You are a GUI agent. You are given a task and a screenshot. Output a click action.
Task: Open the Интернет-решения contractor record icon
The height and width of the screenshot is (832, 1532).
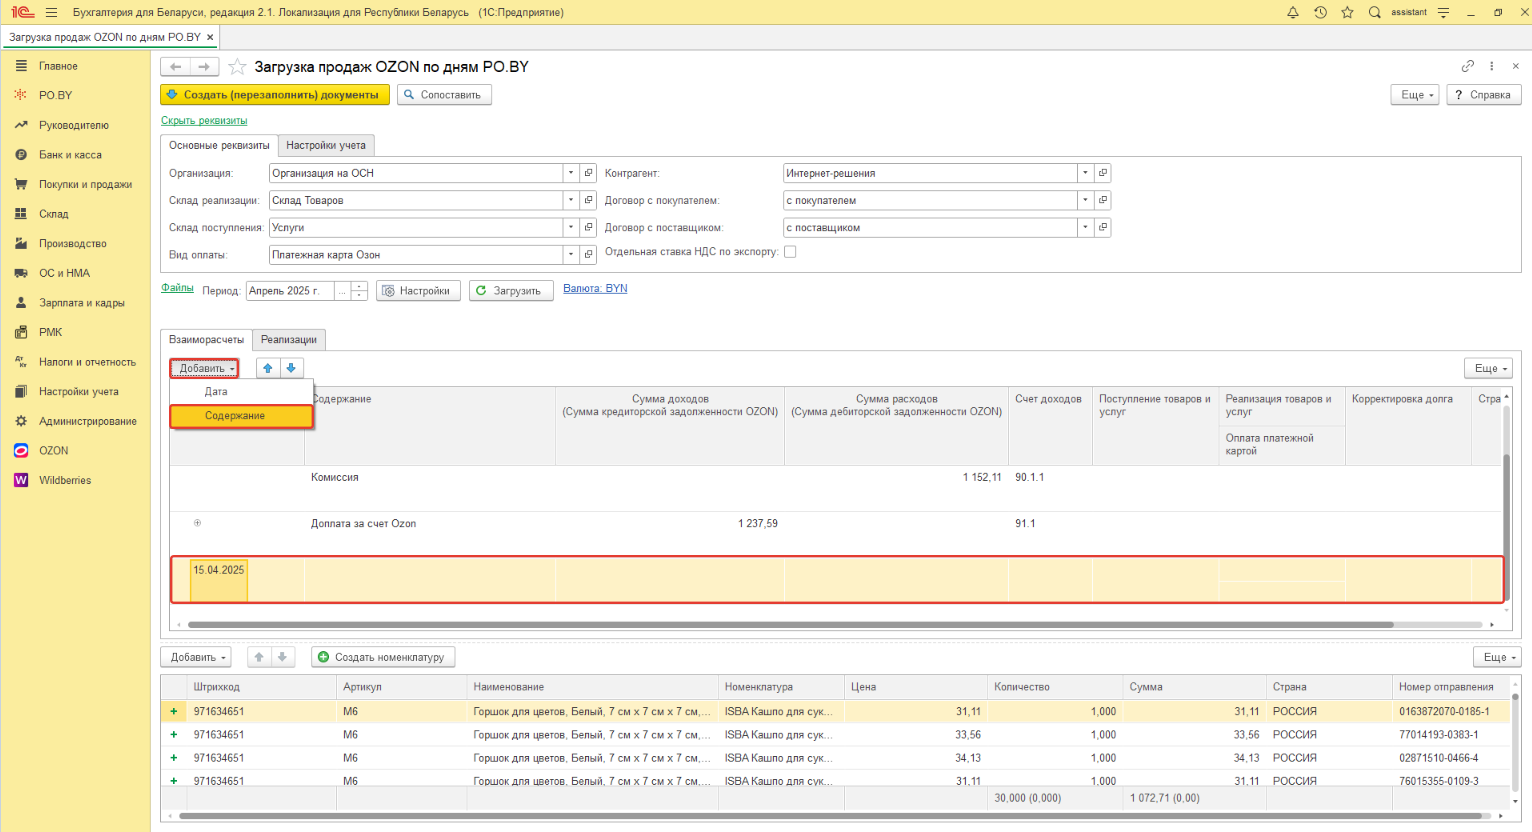click(1103, 173)
